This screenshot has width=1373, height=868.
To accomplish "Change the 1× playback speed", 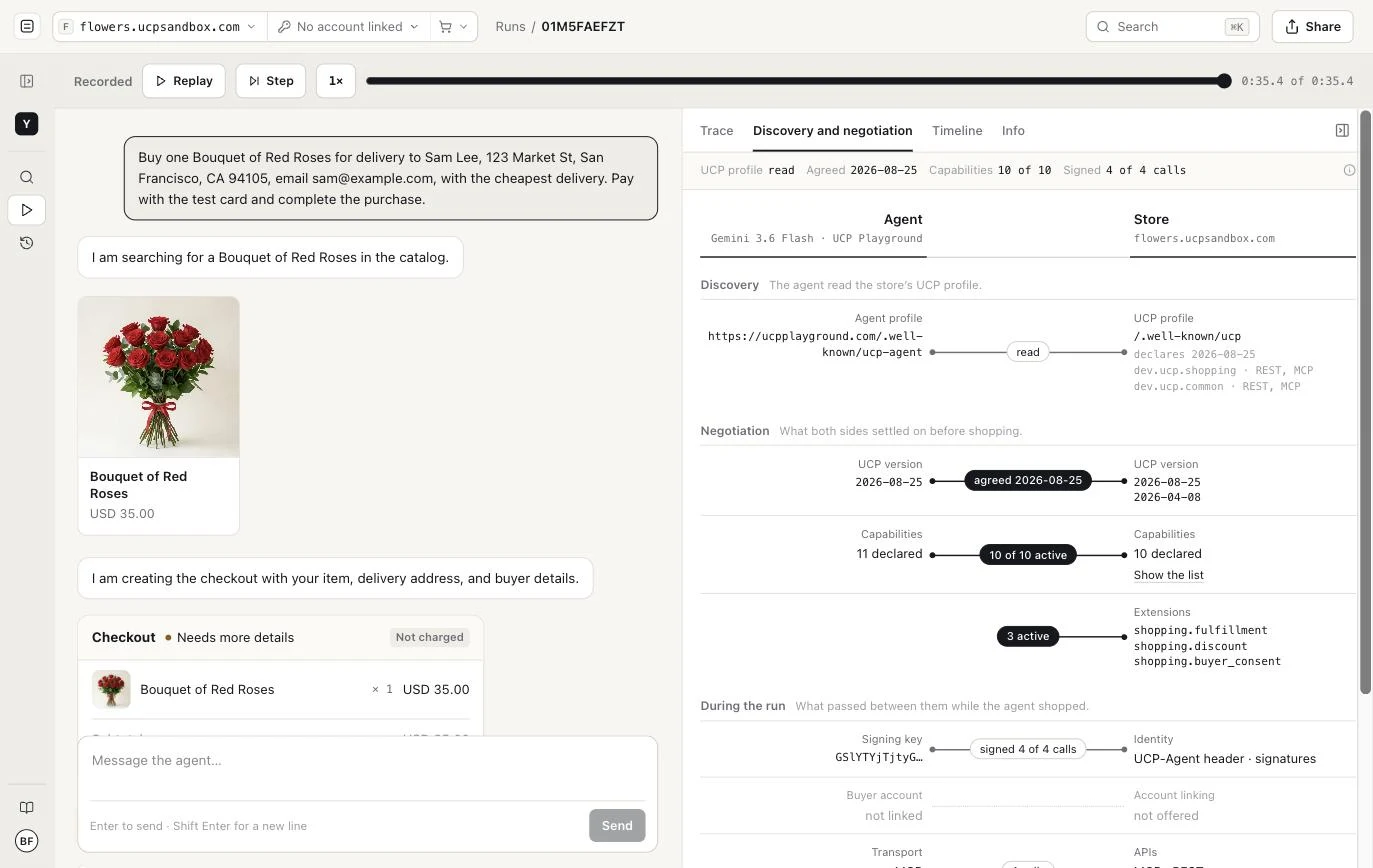I will point(336,81).
